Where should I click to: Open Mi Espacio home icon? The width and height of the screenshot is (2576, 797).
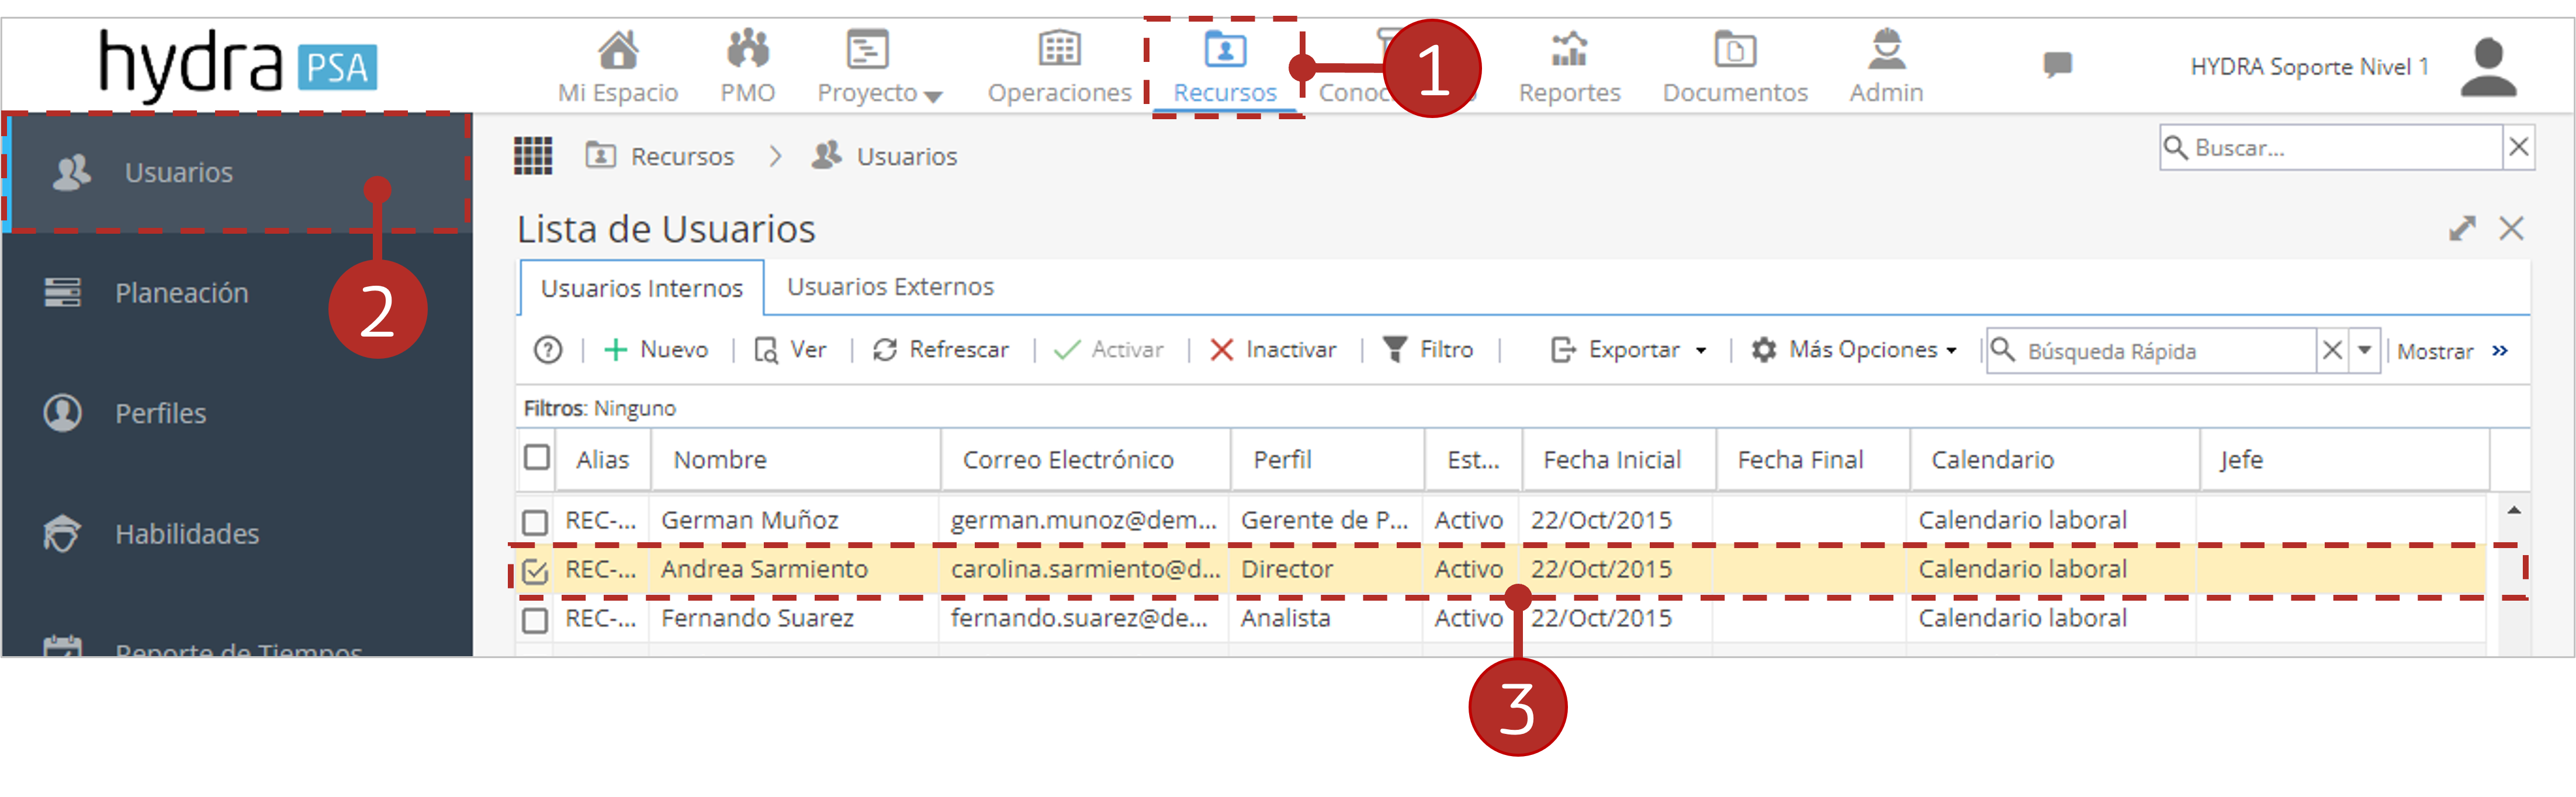coord(617,49)
